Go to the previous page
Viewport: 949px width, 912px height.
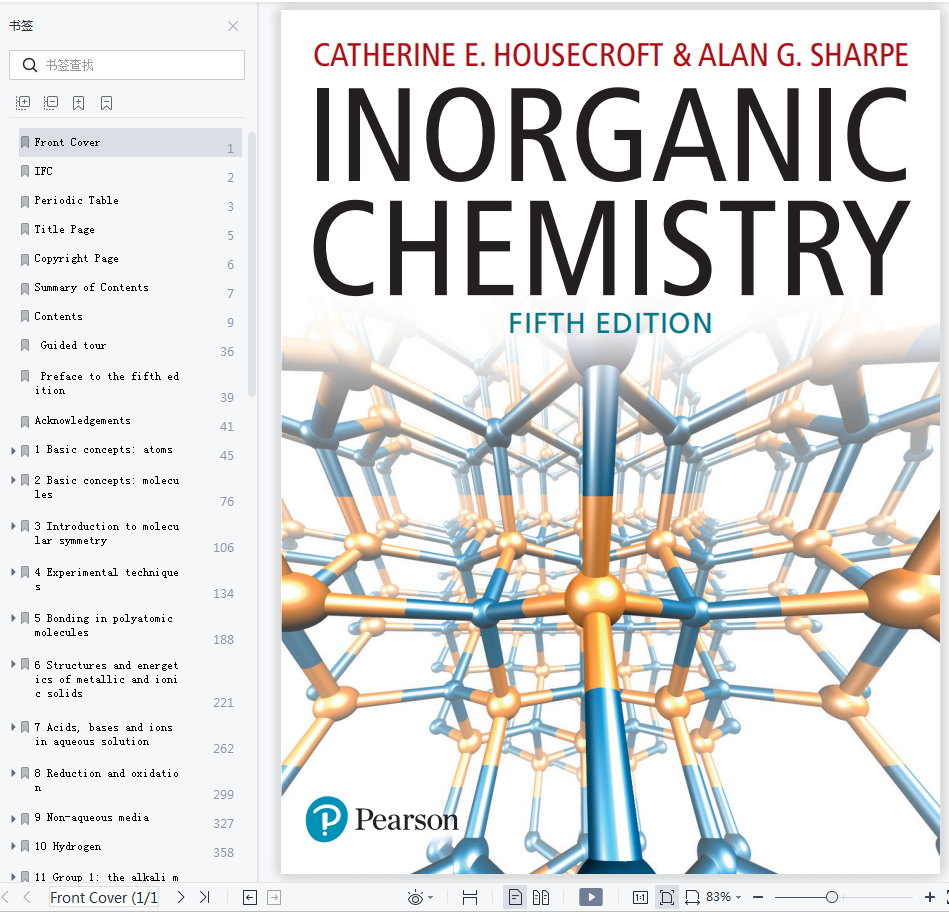(27, 897)
